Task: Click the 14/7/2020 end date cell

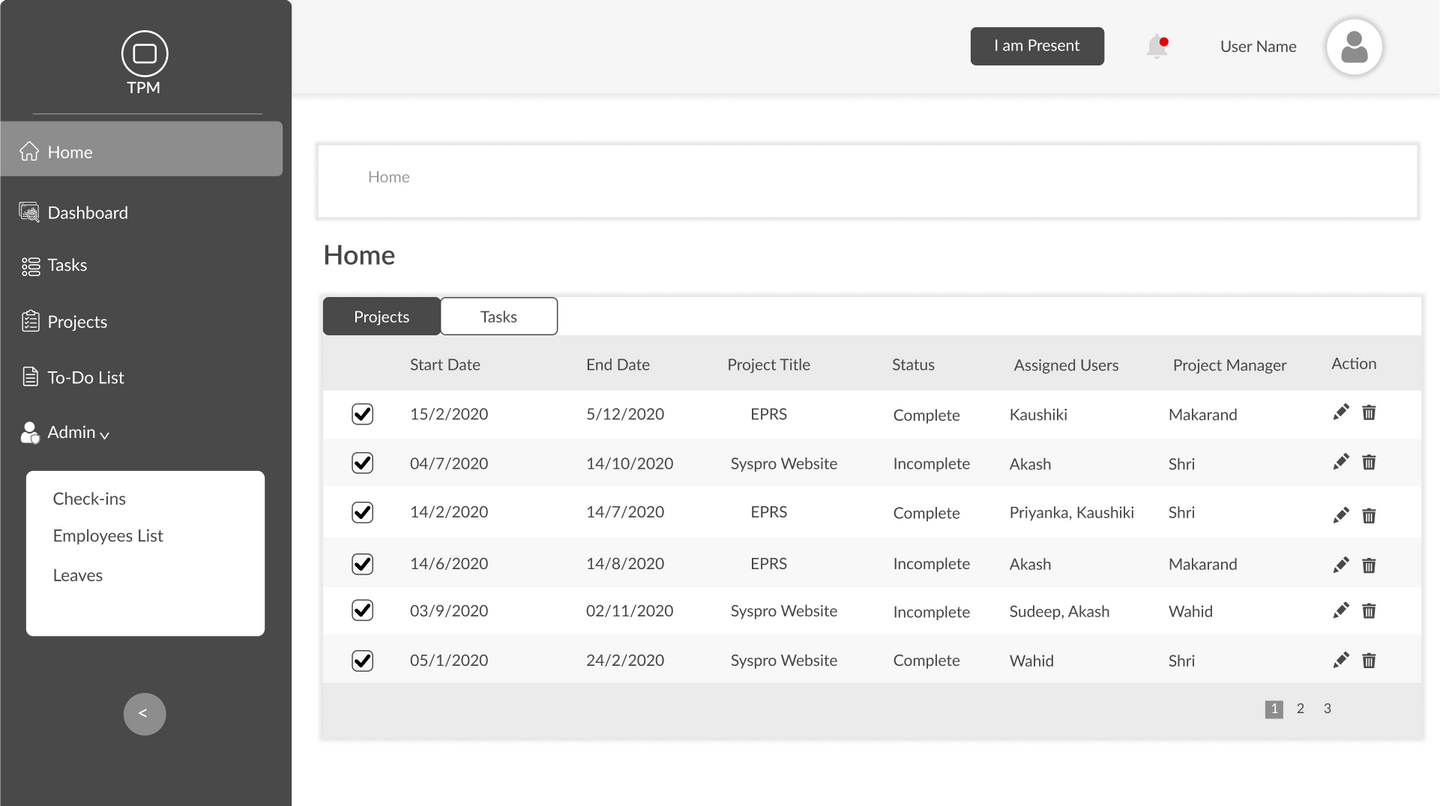Action: click(x=625, y=511)
